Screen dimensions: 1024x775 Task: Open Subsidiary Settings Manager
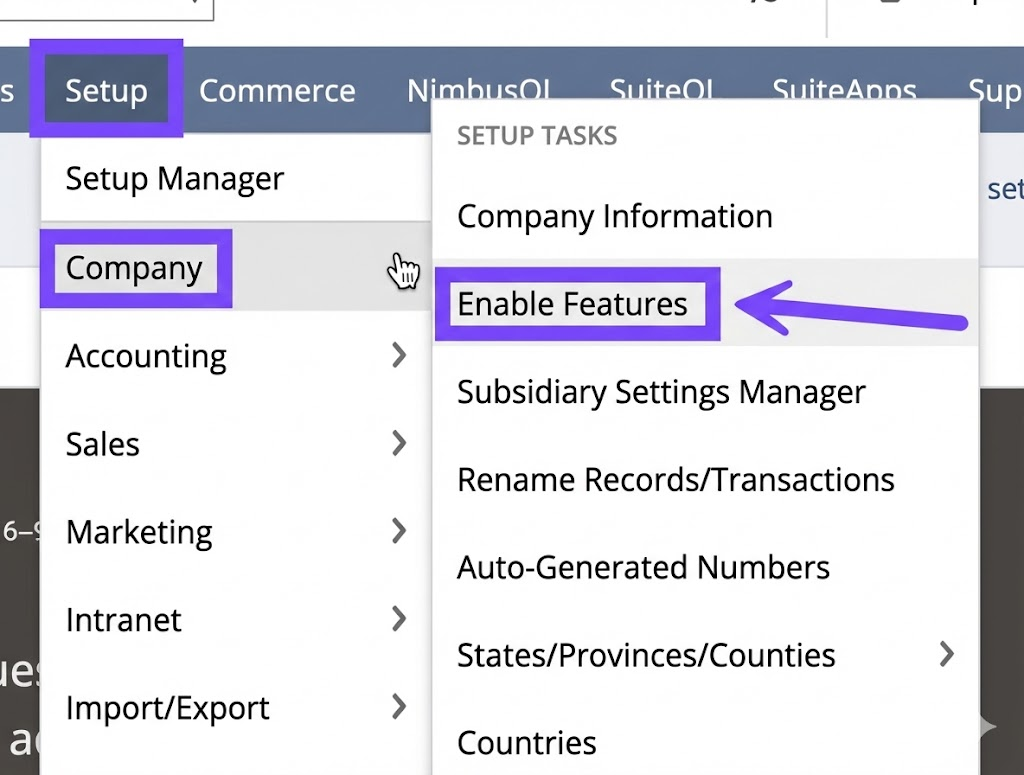tap(661, 392)
